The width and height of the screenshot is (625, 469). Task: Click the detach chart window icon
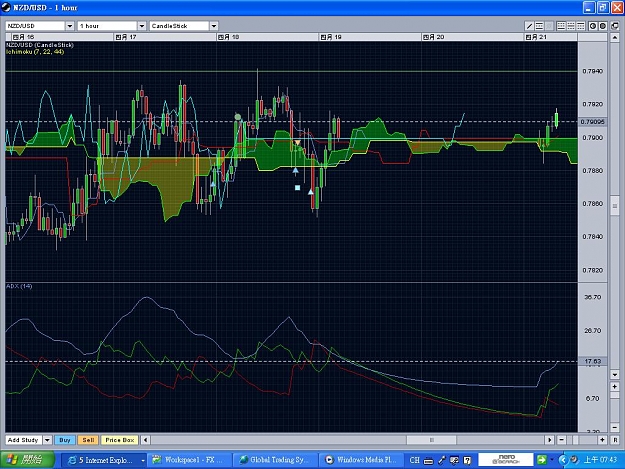[x=615, y=26]
